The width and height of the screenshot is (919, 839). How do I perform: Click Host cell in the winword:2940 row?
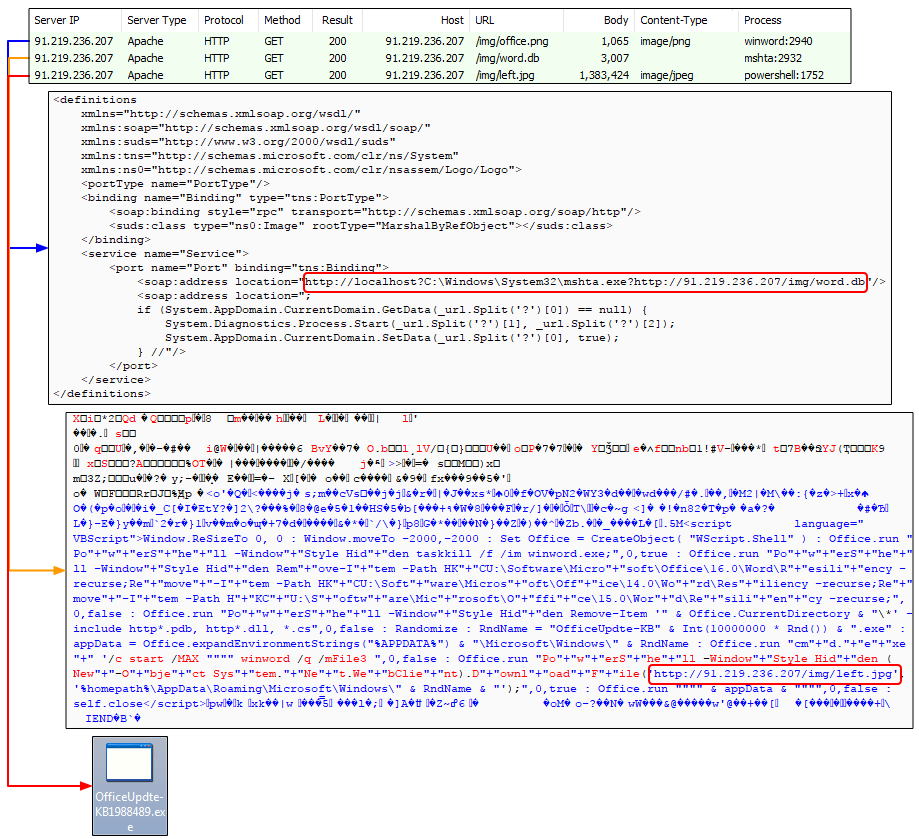point(424,41)
